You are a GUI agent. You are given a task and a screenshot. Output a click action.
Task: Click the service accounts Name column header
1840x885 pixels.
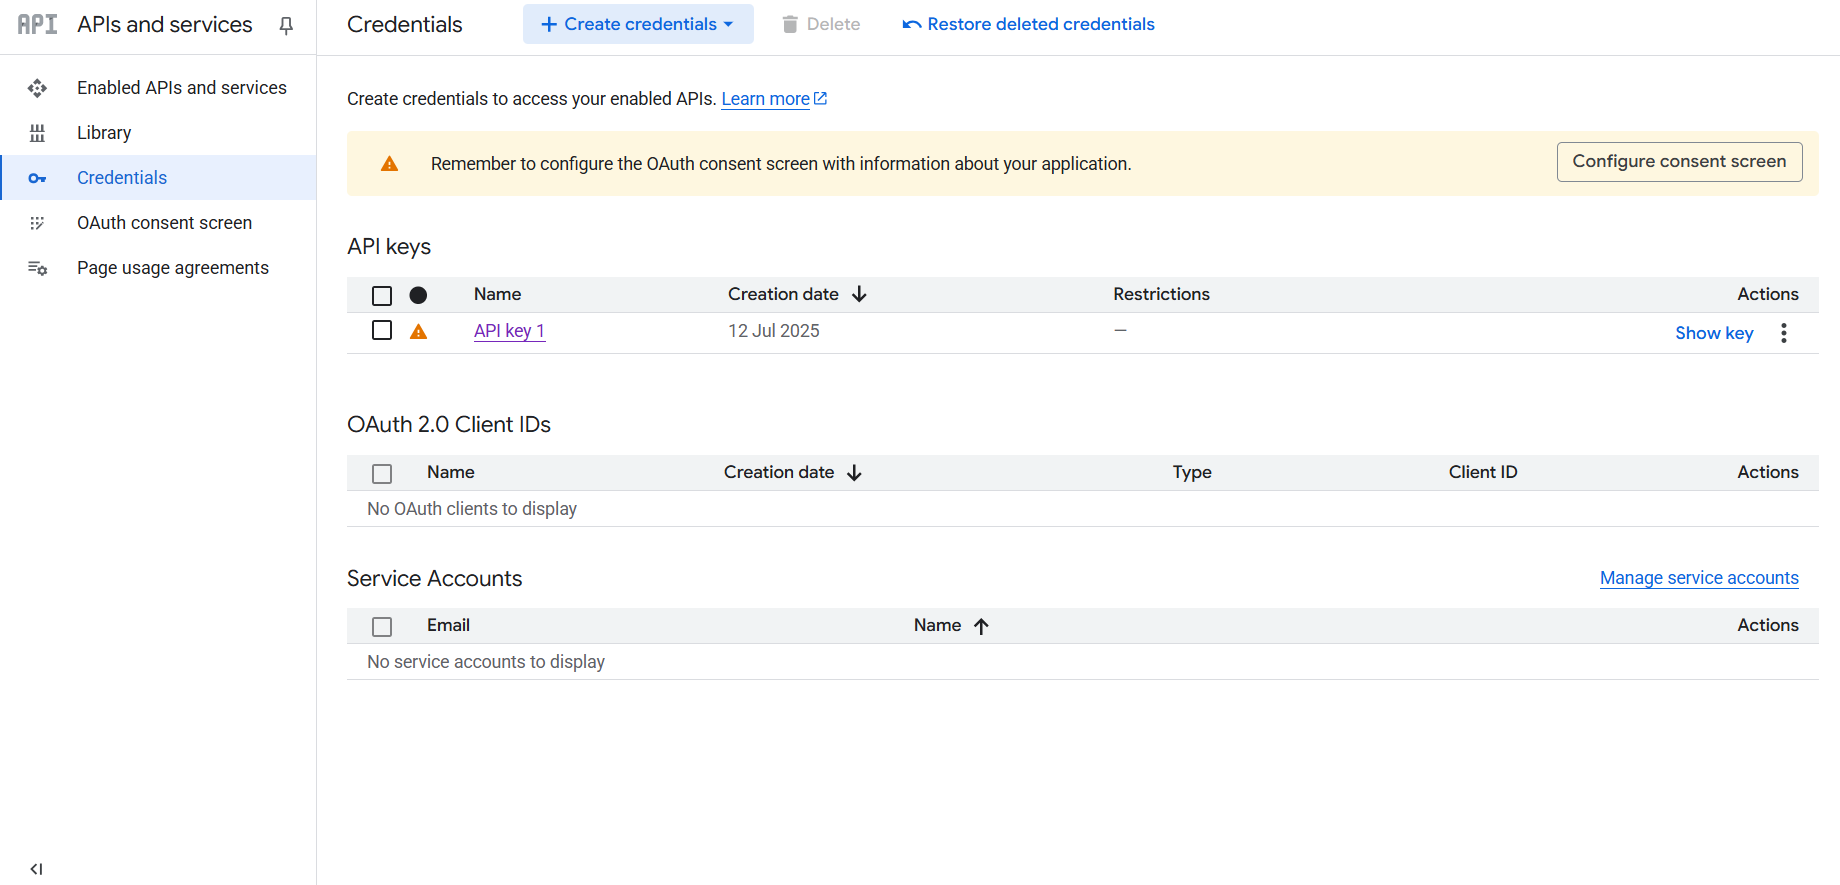937,625
